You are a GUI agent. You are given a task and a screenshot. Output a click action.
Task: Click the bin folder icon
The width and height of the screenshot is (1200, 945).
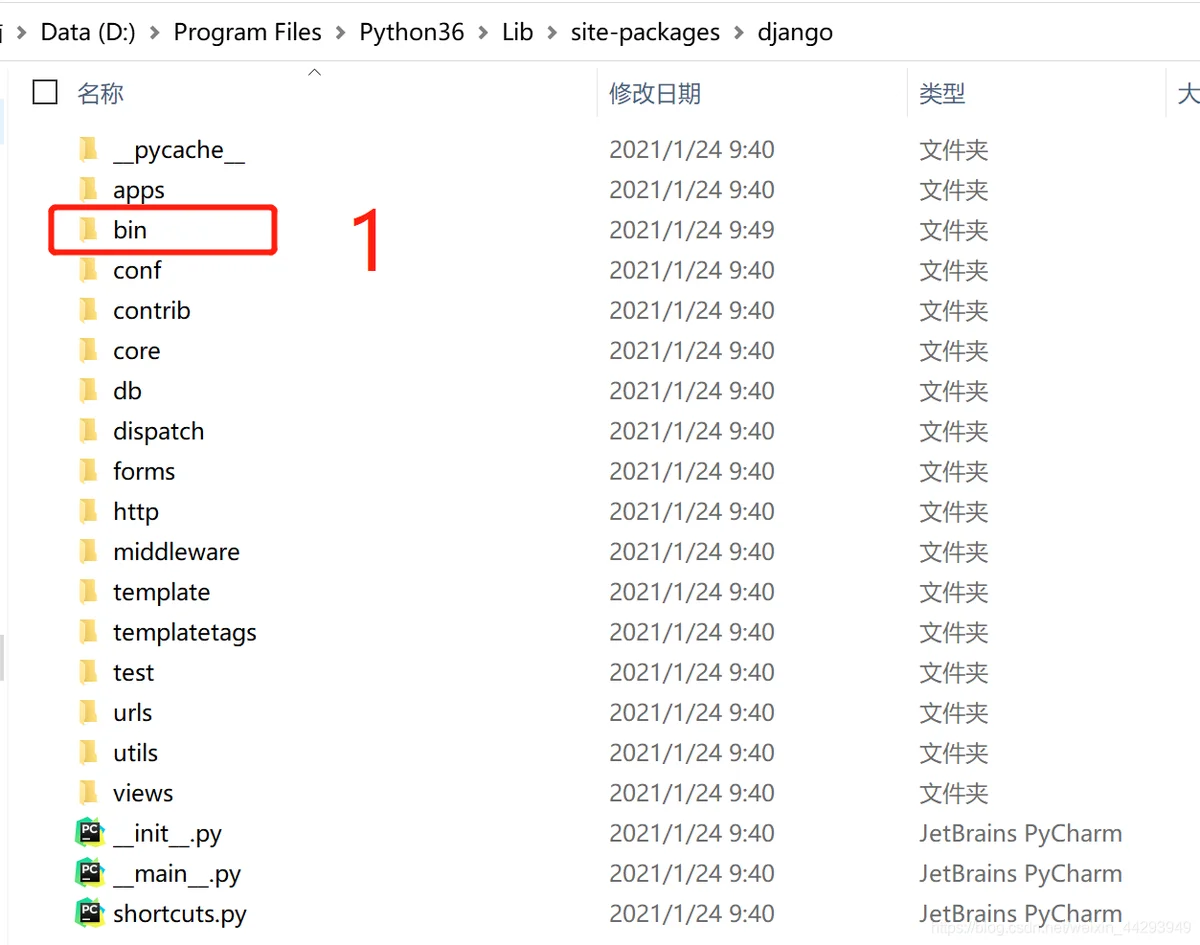tap(89, 230)
